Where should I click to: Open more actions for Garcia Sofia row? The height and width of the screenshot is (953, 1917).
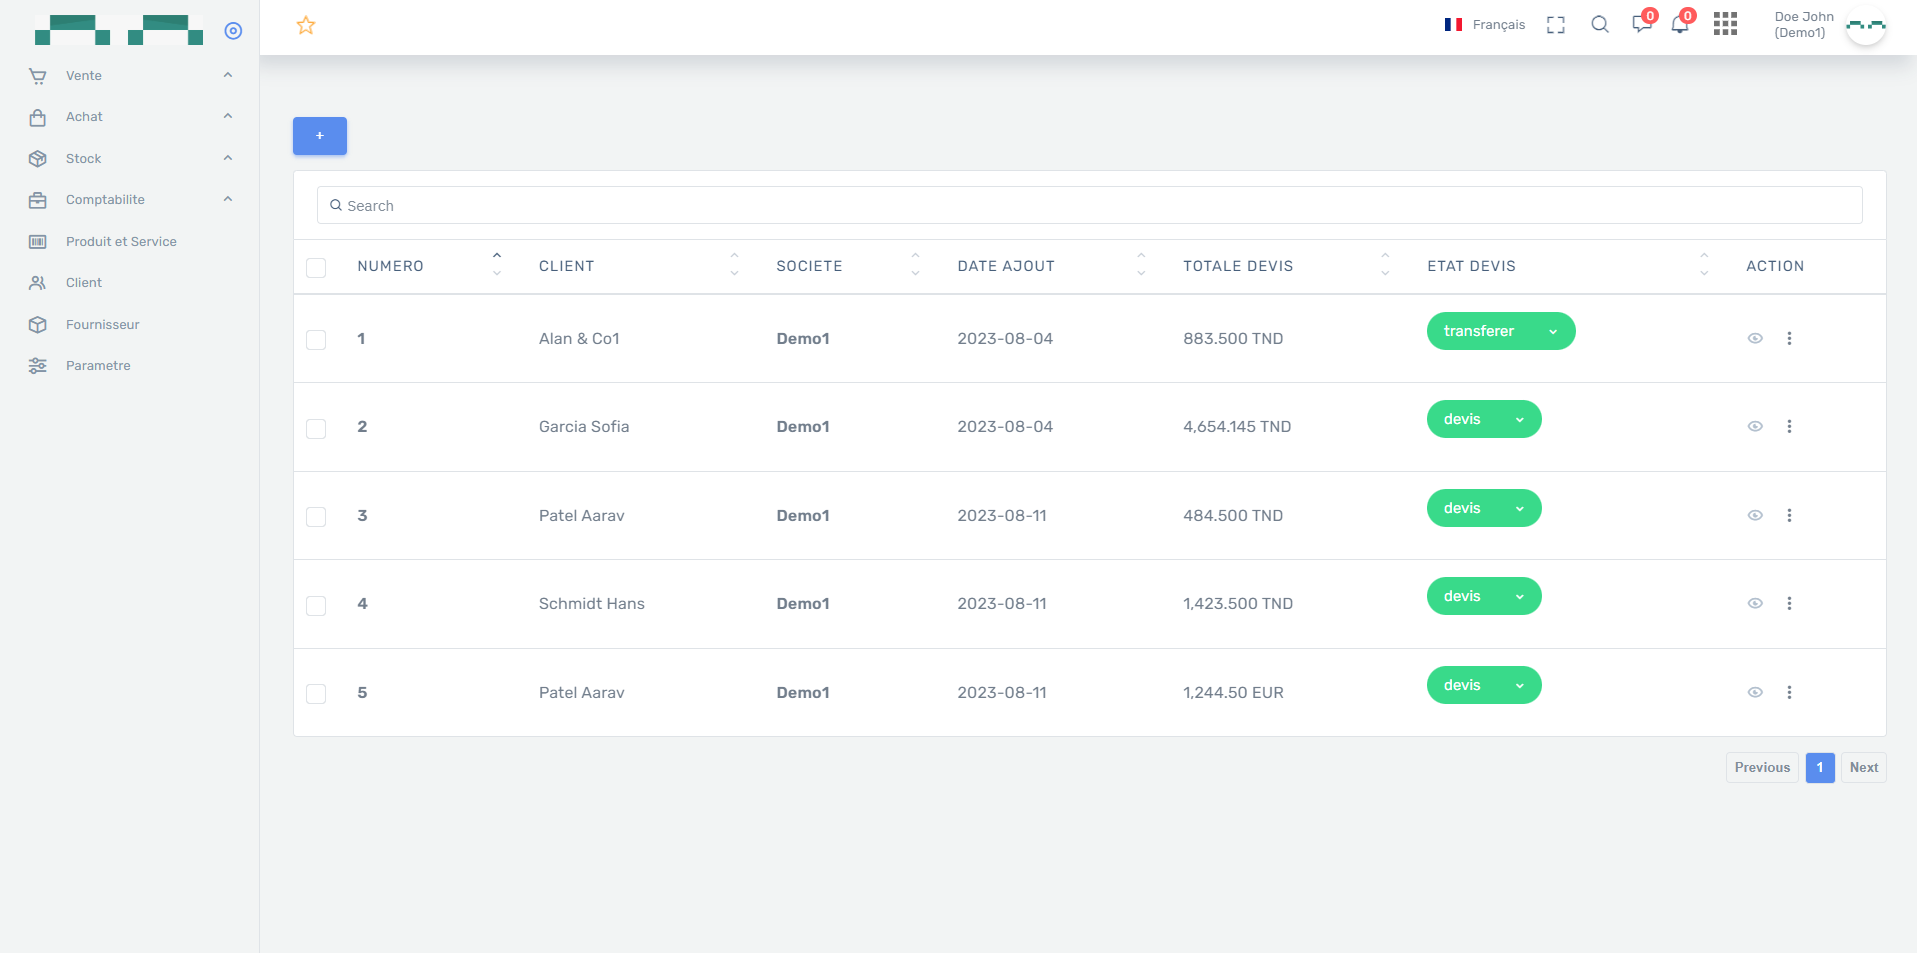[1789, 427]
